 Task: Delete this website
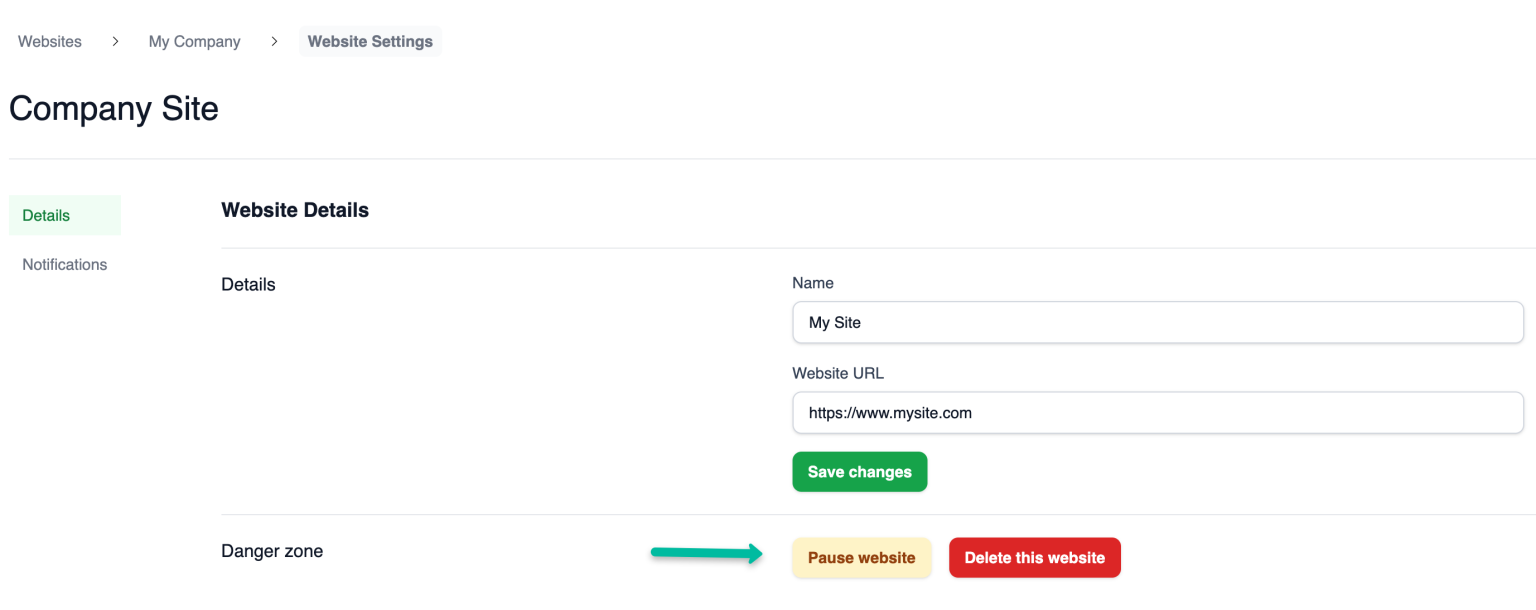pos(1034,557)
